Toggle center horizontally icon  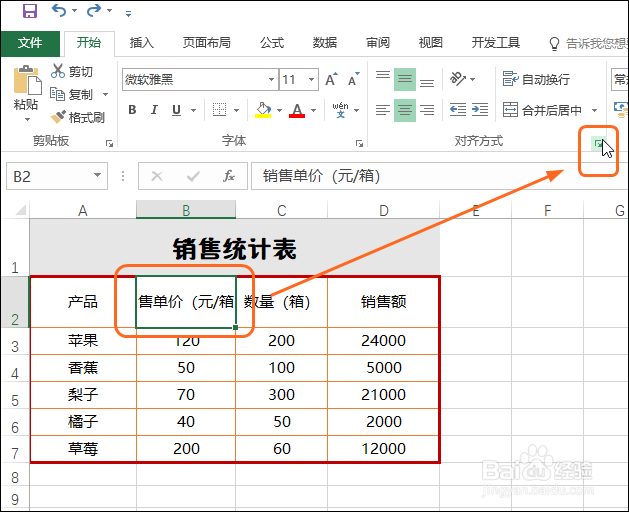[405, 110]
